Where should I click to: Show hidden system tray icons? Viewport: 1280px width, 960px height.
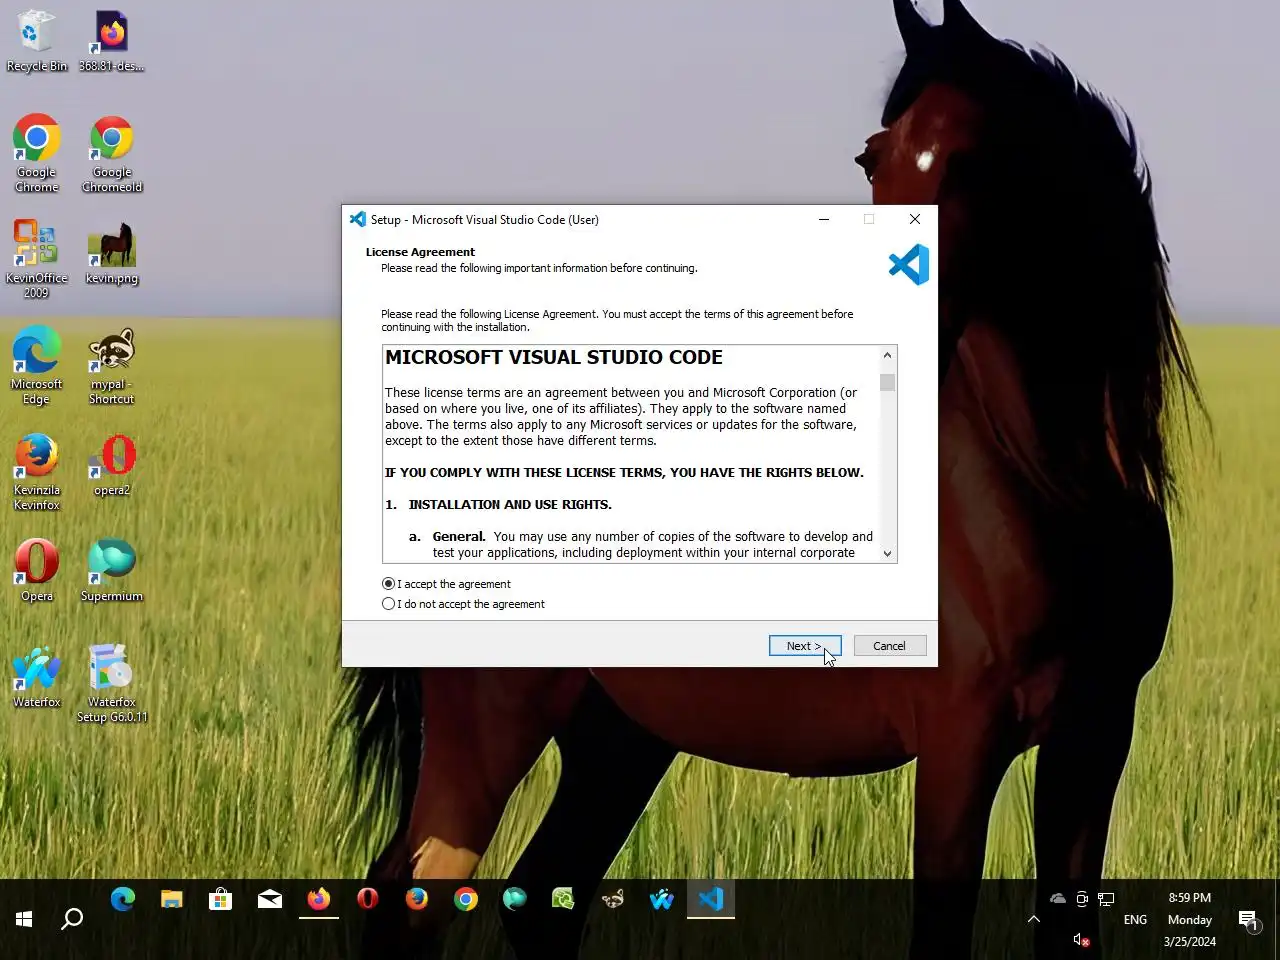(1034, 919)
